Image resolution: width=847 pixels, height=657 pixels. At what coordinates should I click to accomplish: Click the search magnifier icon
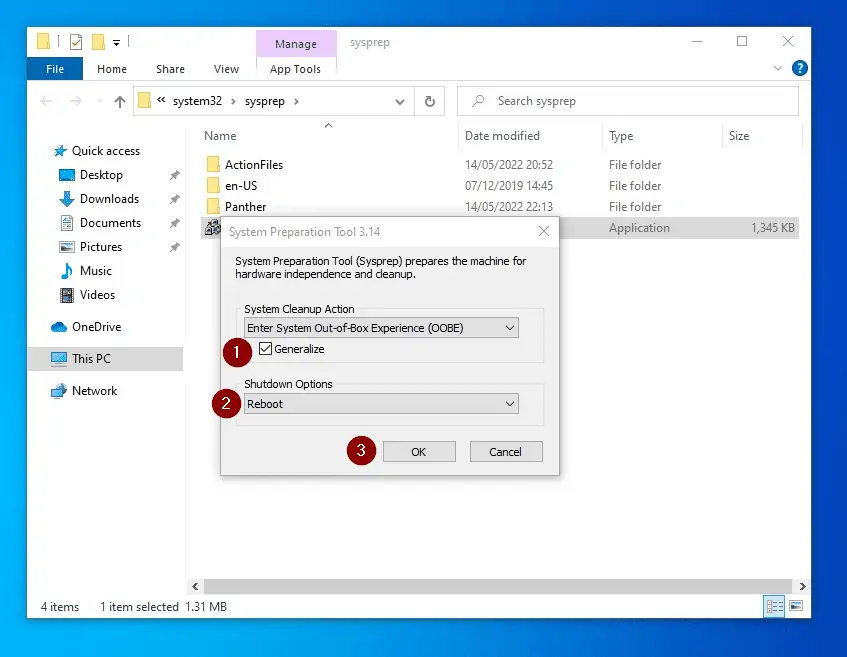point(478,101)
